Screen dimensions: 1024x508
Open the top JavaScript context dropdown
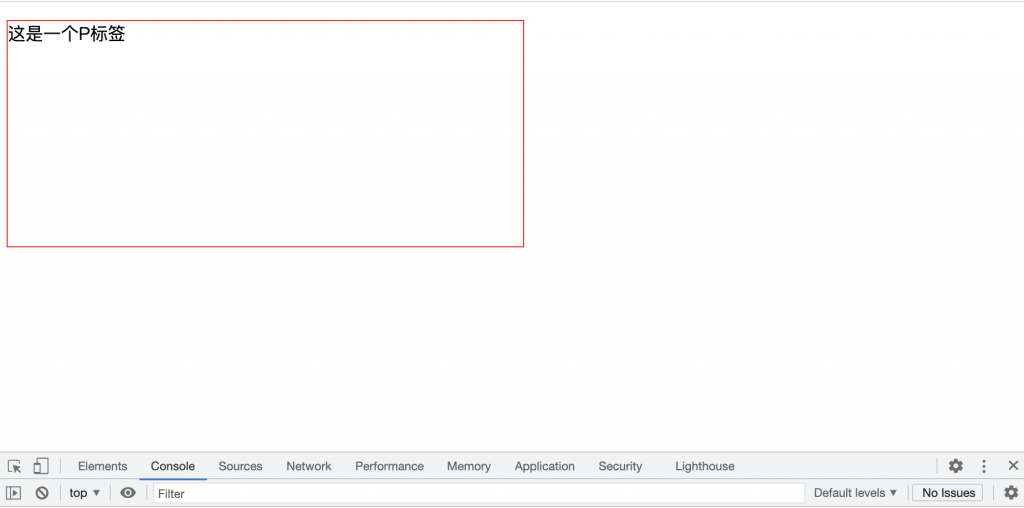pyautogui.click(x=85, y=493)
